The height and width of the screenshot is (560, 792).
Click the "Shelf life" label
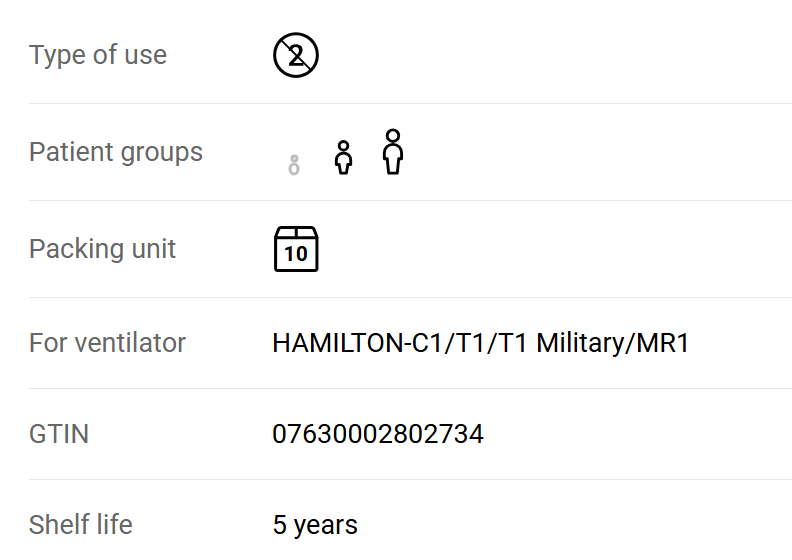pos(80,525)
